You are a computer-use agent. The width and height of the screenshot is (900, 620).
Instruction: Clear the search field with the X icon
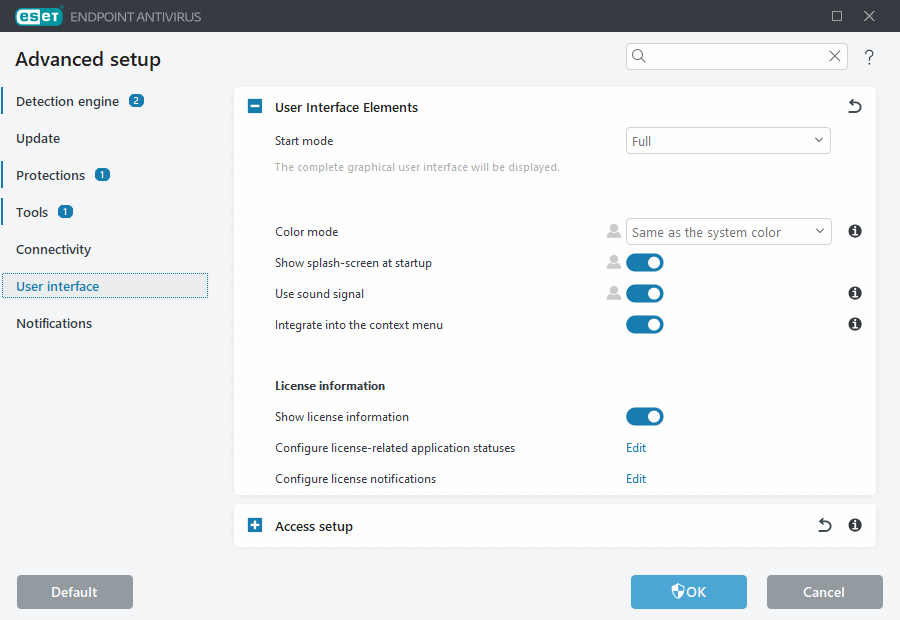pos(835,56)
